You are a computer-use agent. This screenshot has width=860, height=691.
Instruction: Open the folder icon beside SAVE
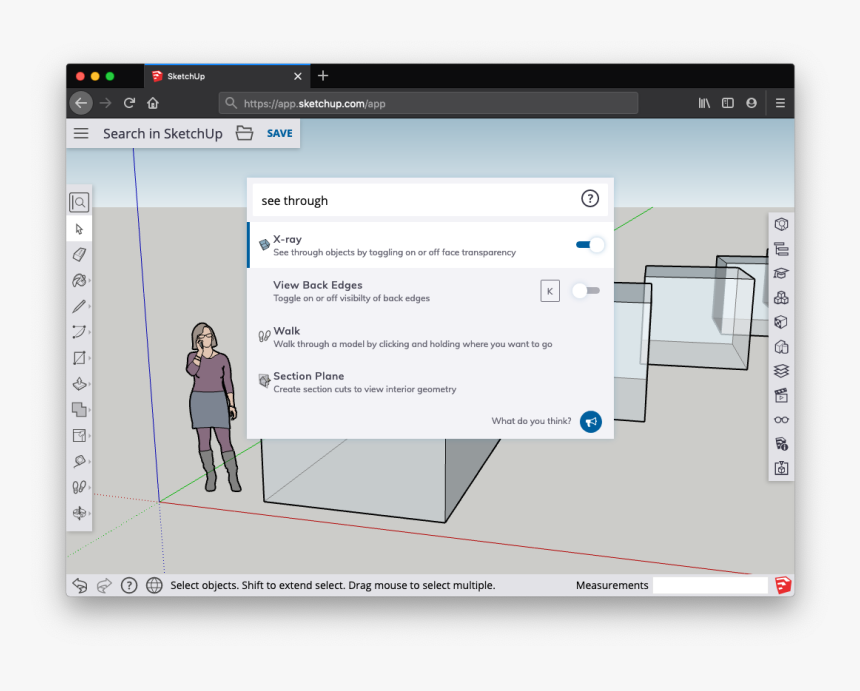(244, 133)
